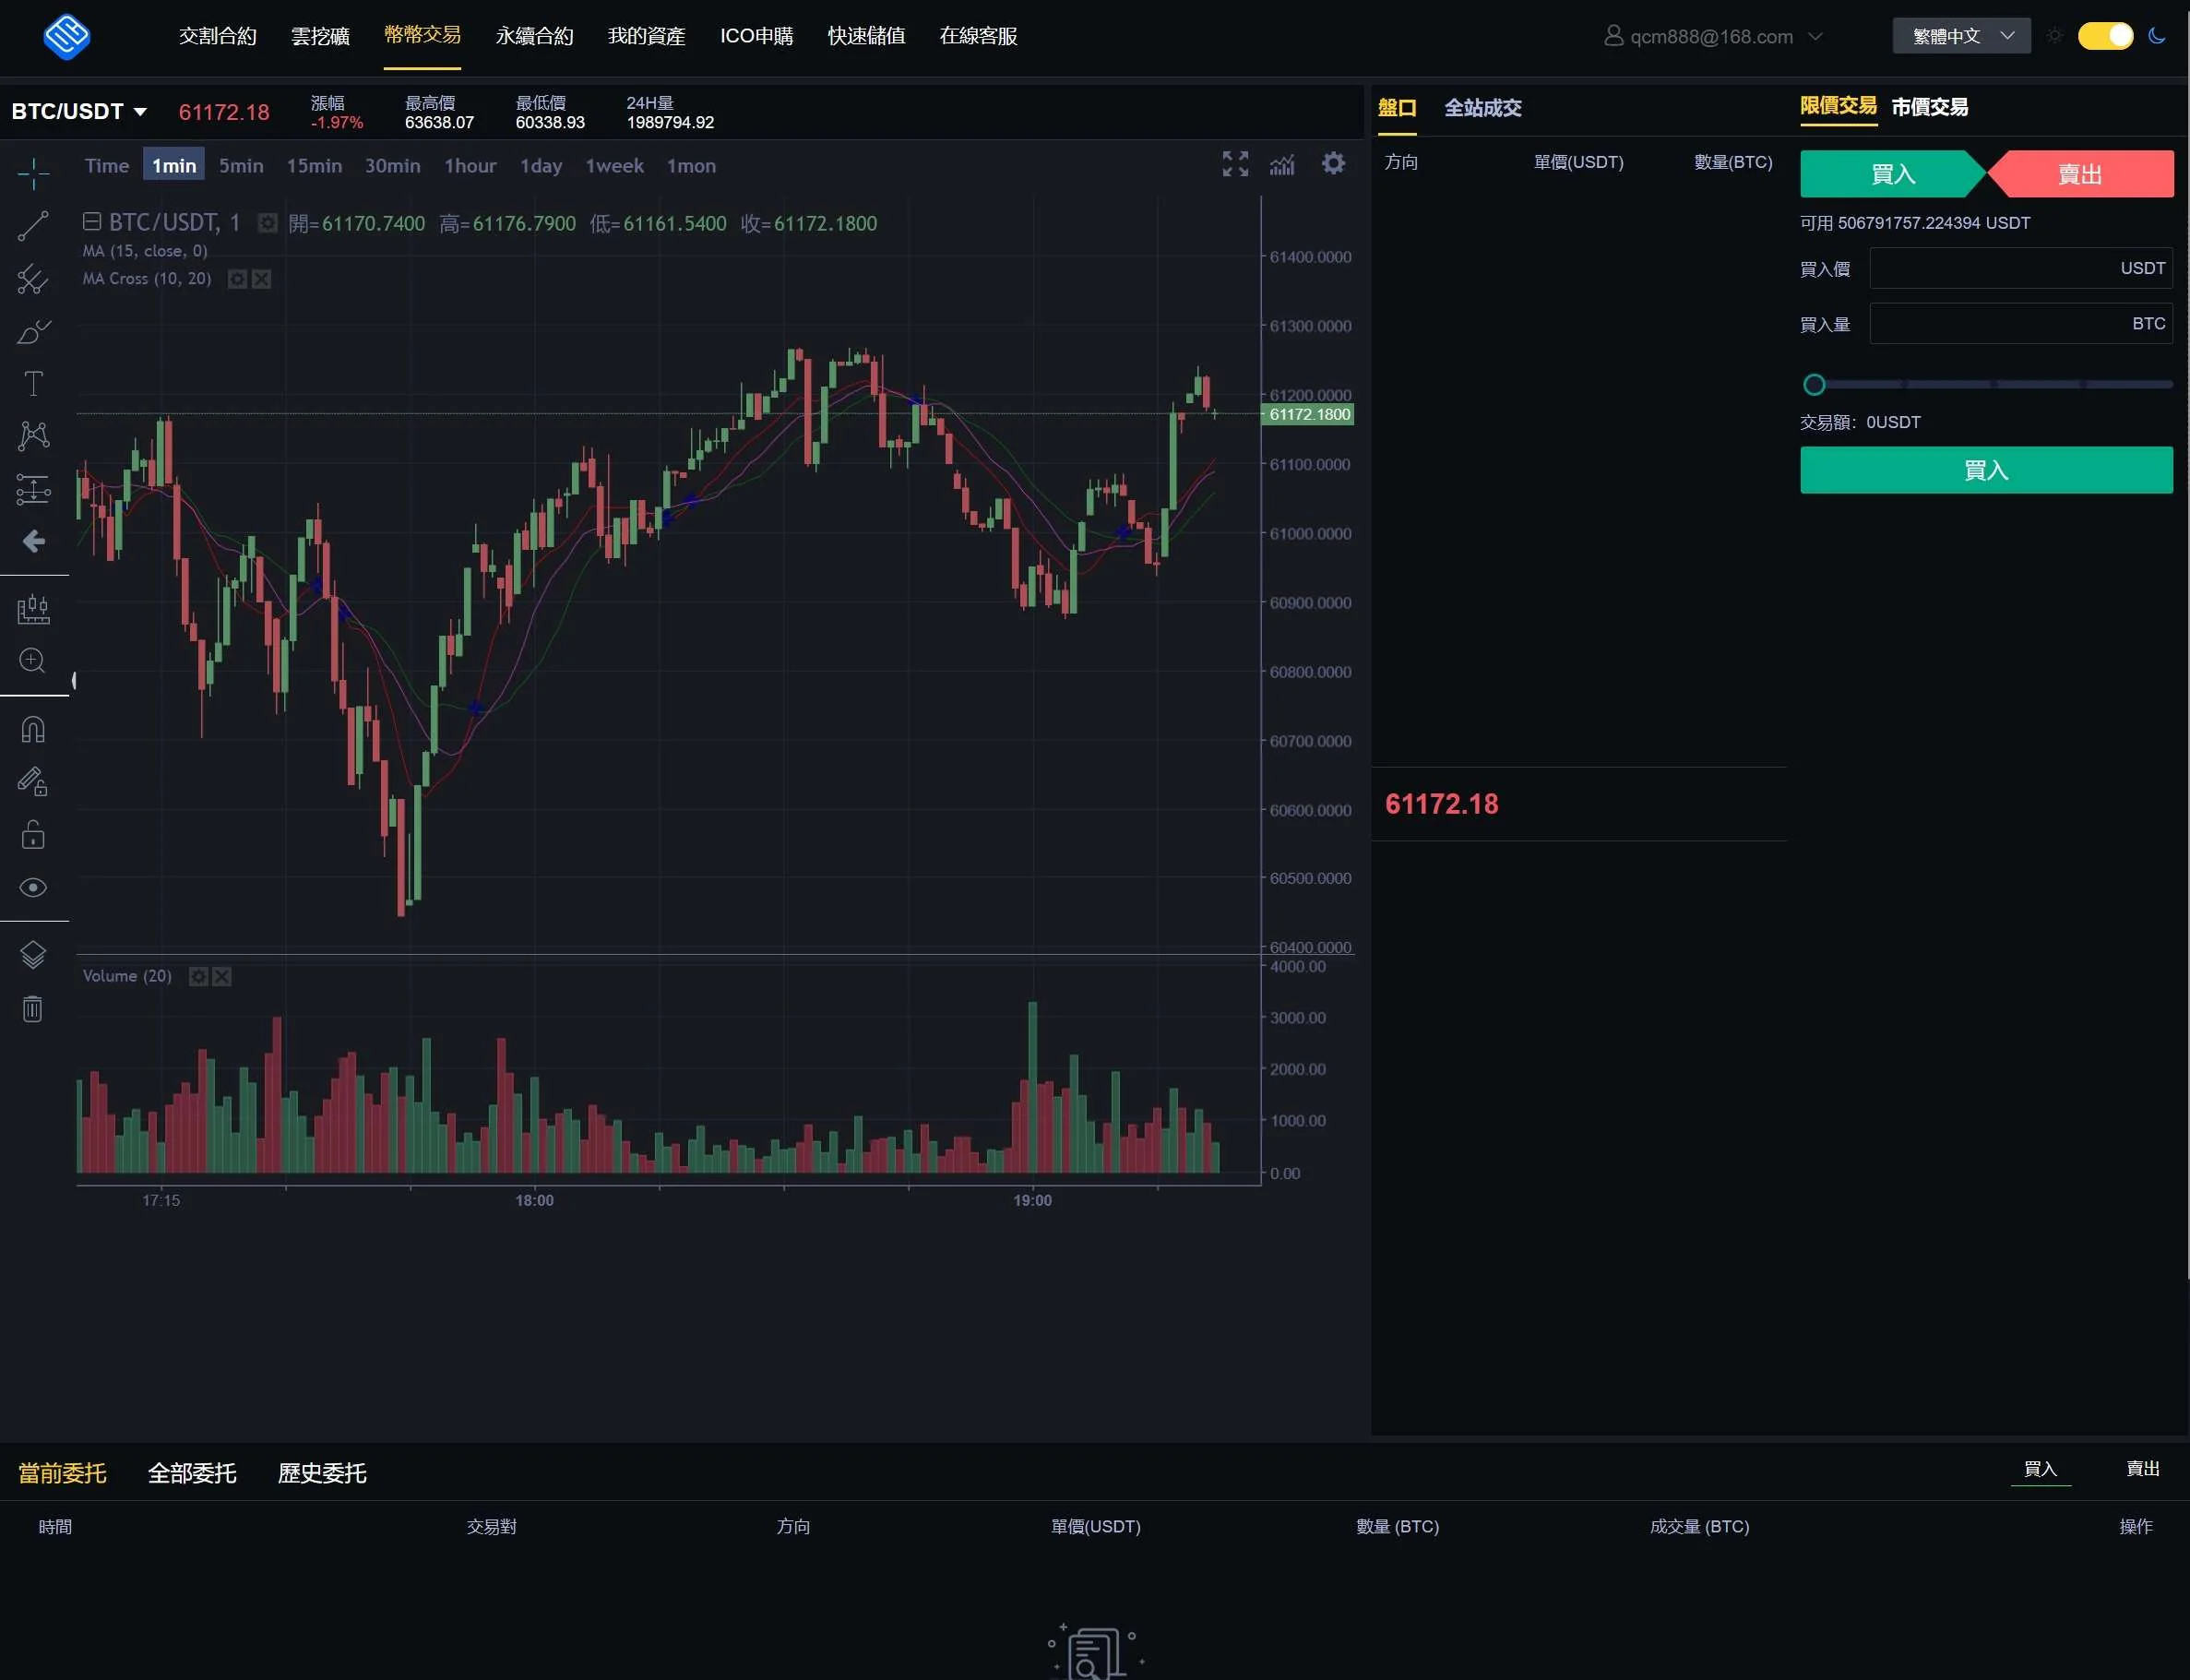Image resolution: width=2190 pixels, height=1680 pixels.
Task: Activate the magnet mode icon
Action: (x=33, y=730)
